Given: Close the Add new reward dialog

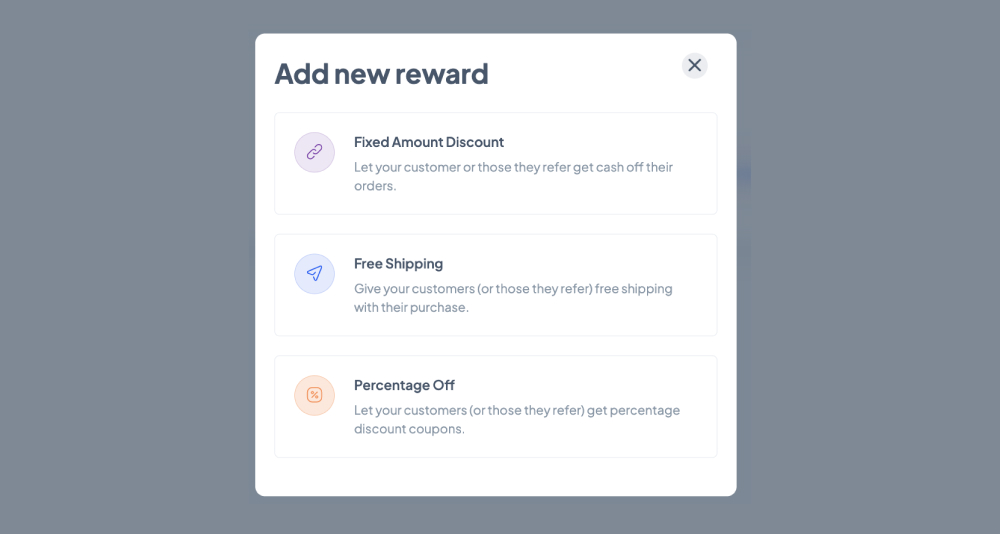Looking at the screenshot, I should coord(695,65).
